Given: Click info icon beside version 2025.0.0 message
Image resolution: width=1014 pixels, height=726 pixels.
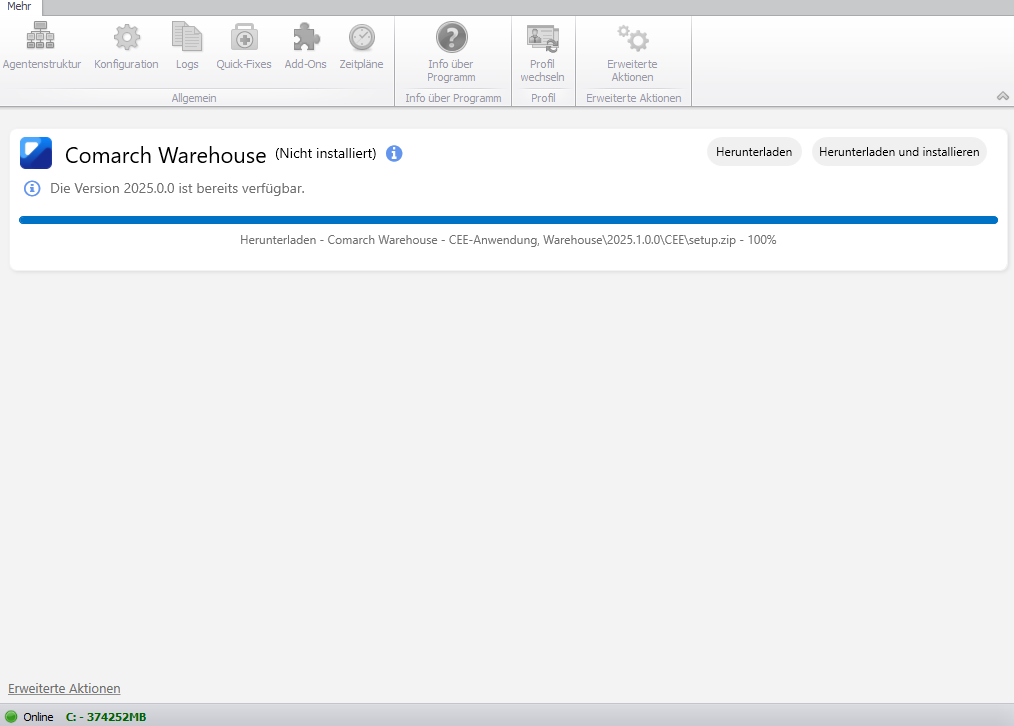Looking at the screenshot, I should click(x=32, y=188).
